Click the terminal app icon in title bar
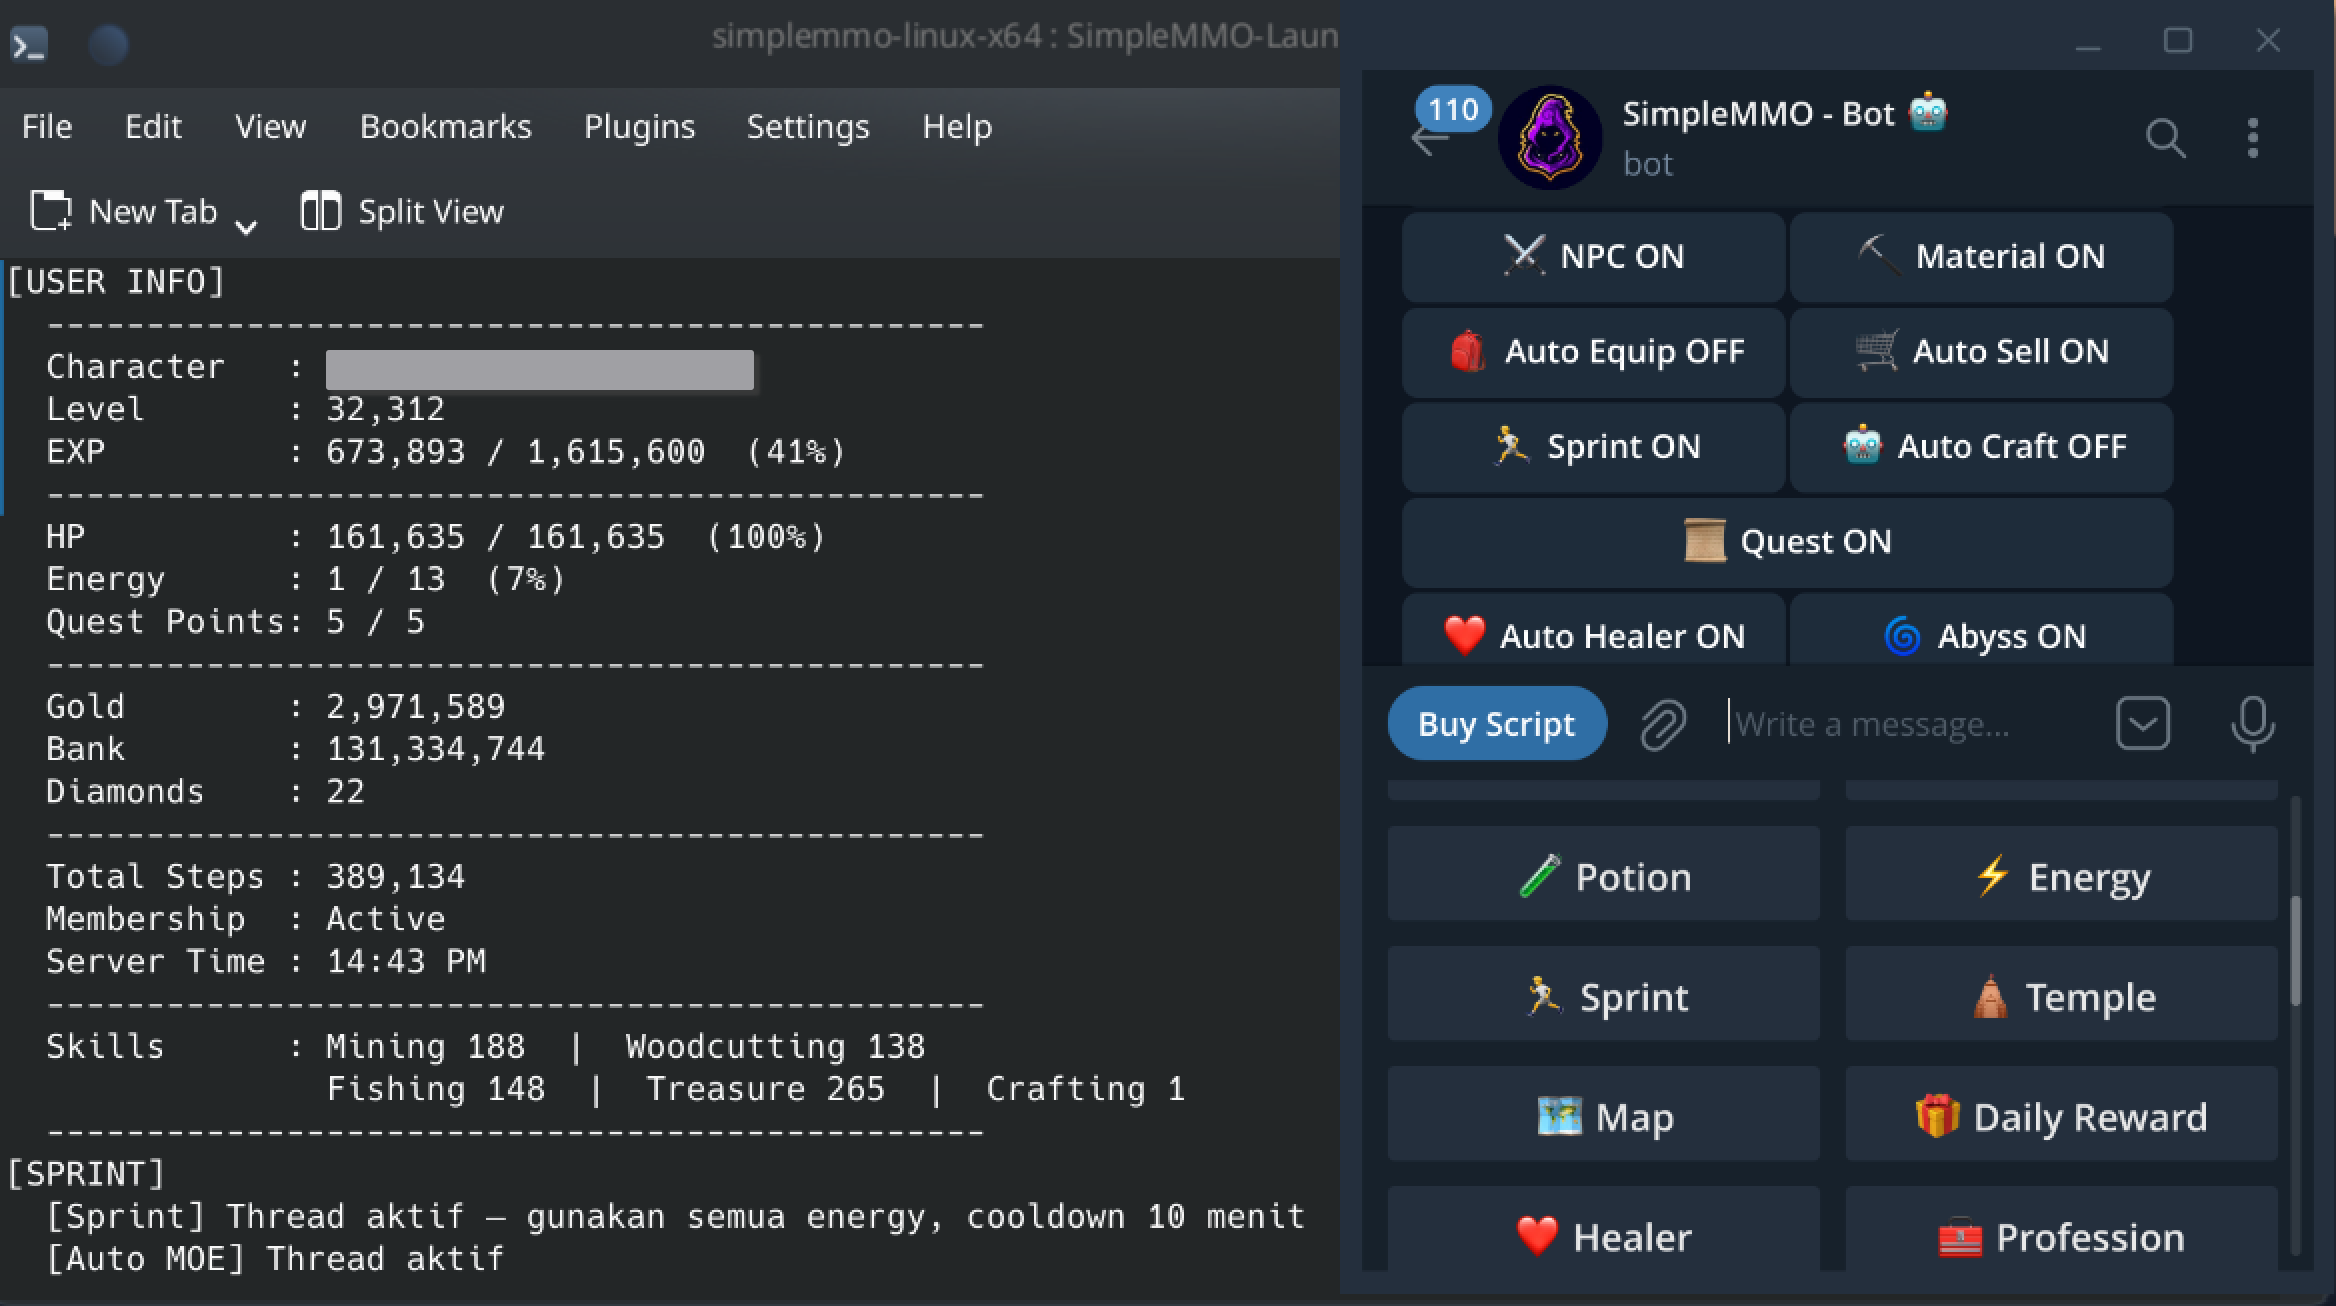The width and height of the screenshot is (2336, 1306). point(28,44)
